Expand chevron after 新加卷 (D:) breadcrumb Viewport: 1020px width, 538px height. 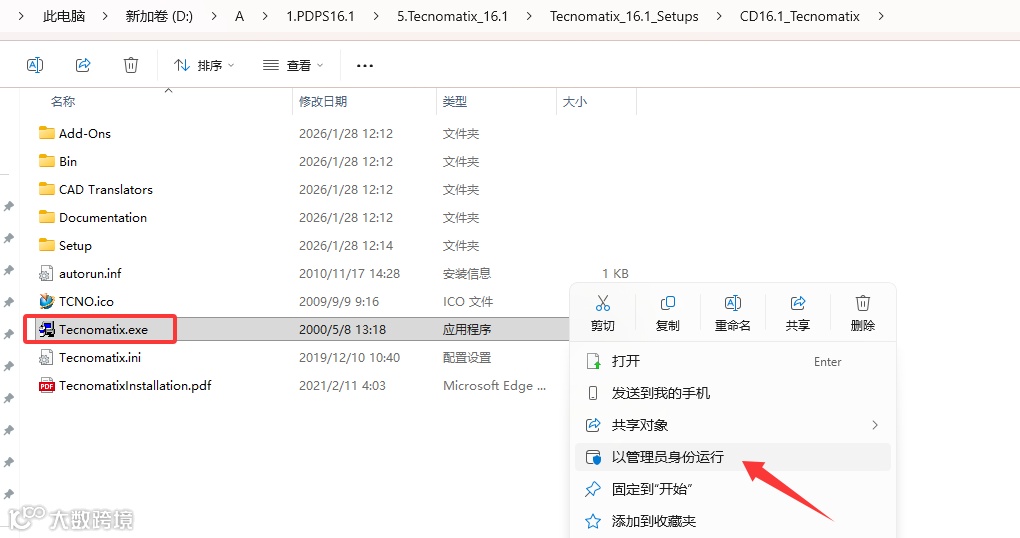(x=214, y=16)
